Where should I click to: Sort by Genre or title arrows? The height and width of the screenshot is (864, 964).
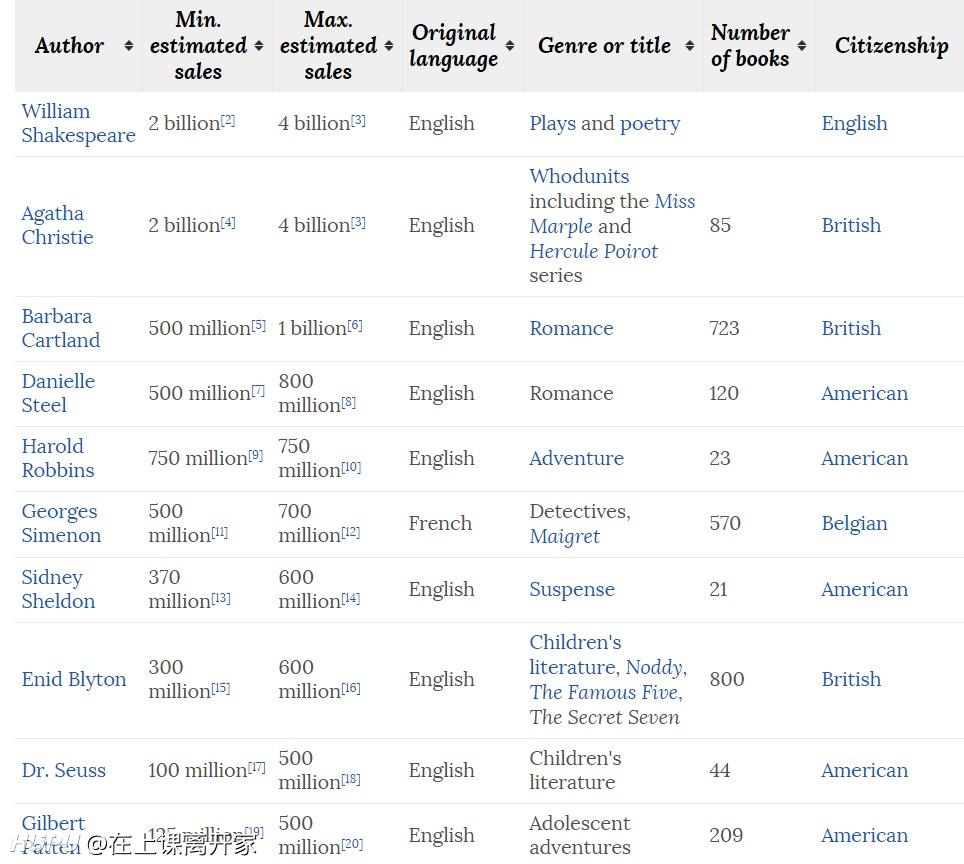[x=690, y=46]
